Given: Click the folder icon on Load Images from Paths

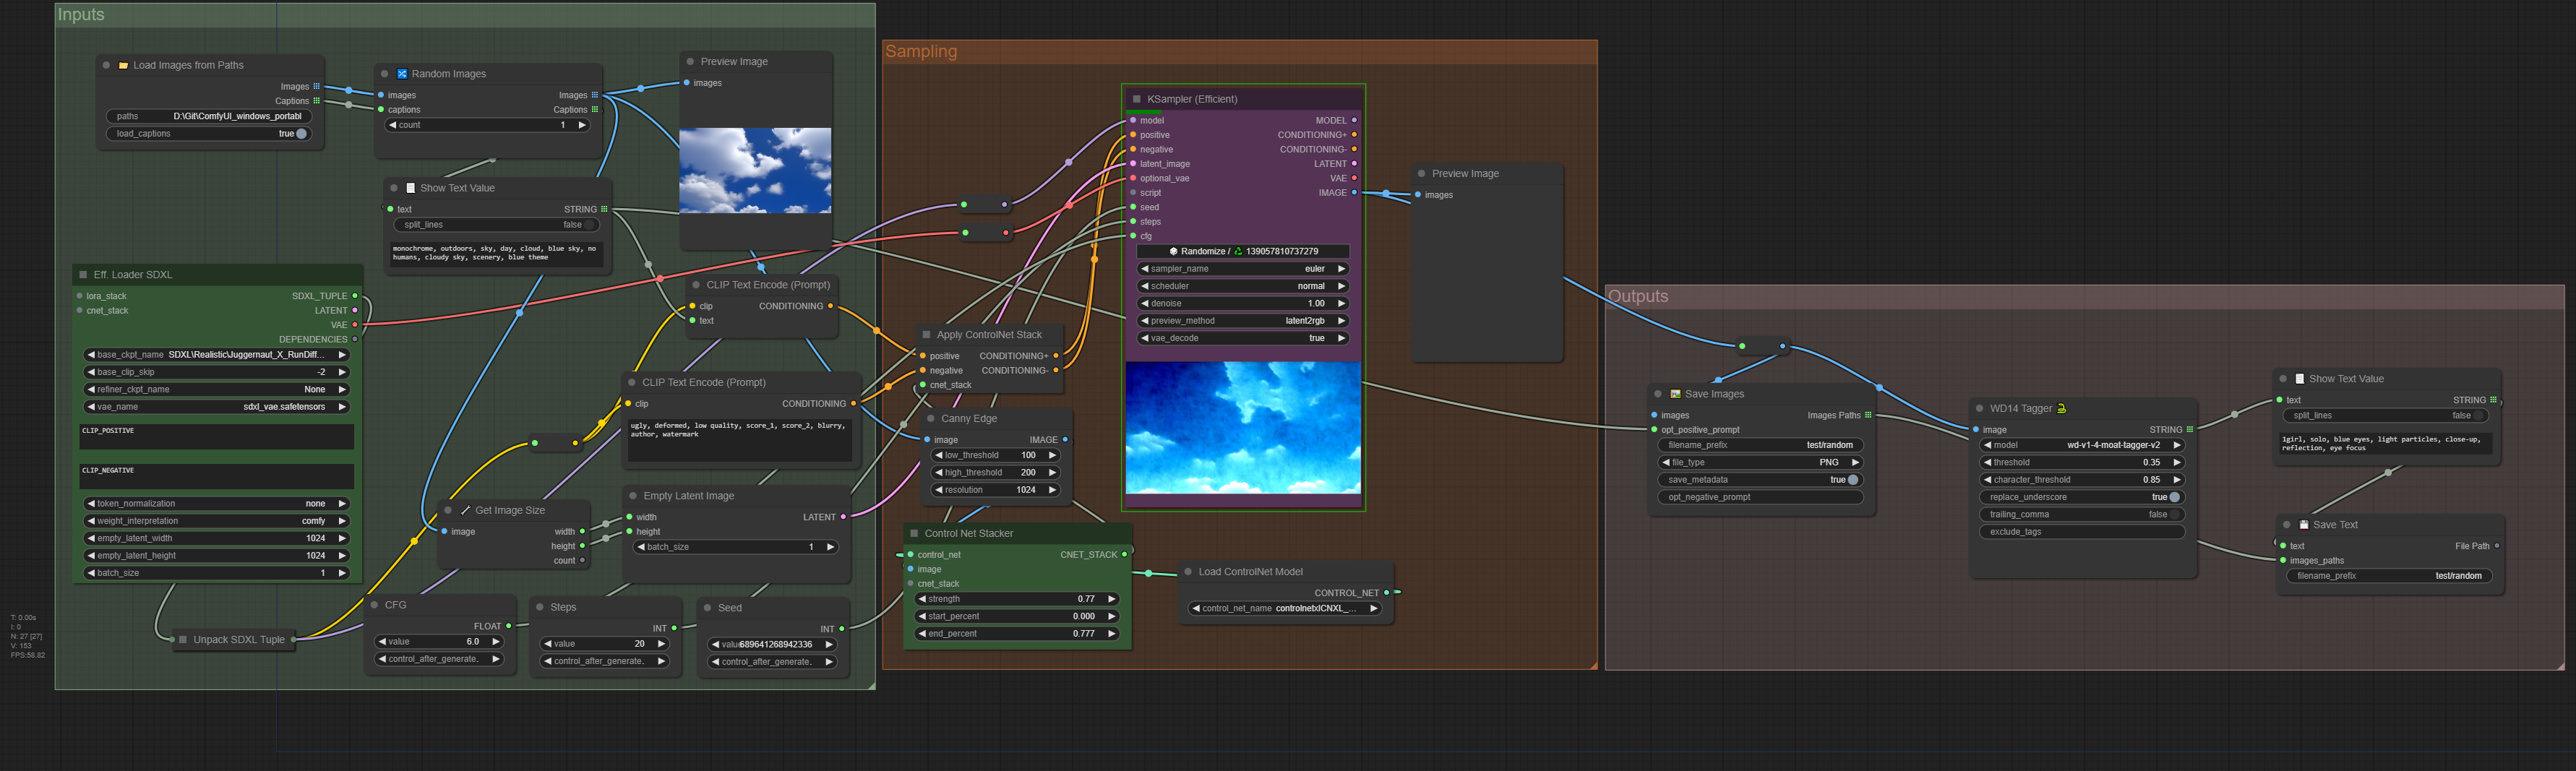Looking at the screenshot, I should click(123, 66).
